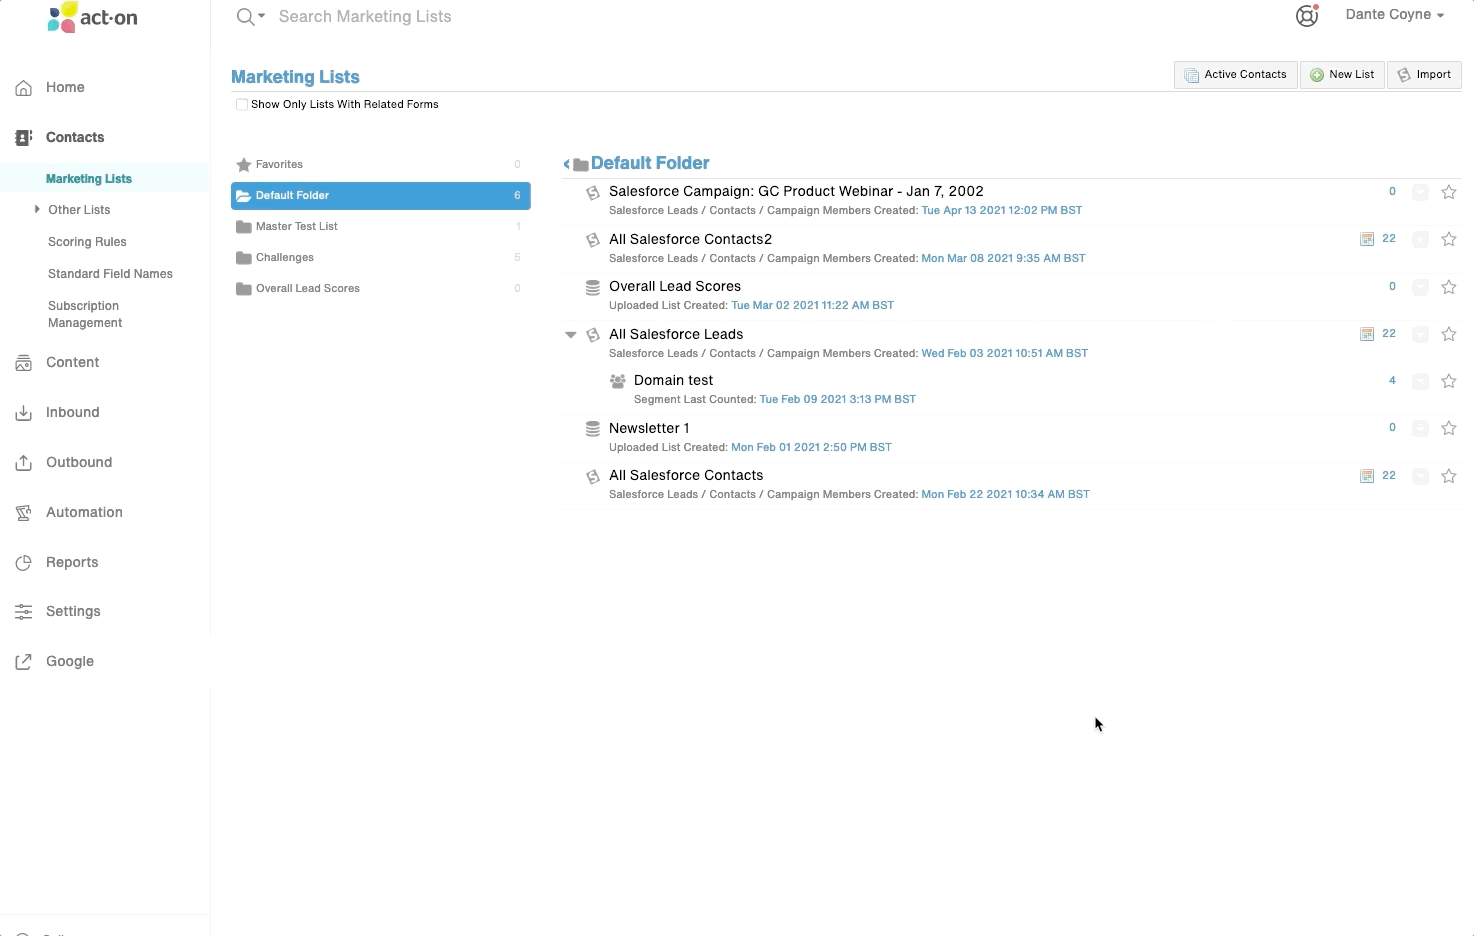Open actions dropdown for All Salesforce Contacts2
The width and height of the screenshot is (1474, 936).
click(x=1420, y=239)
